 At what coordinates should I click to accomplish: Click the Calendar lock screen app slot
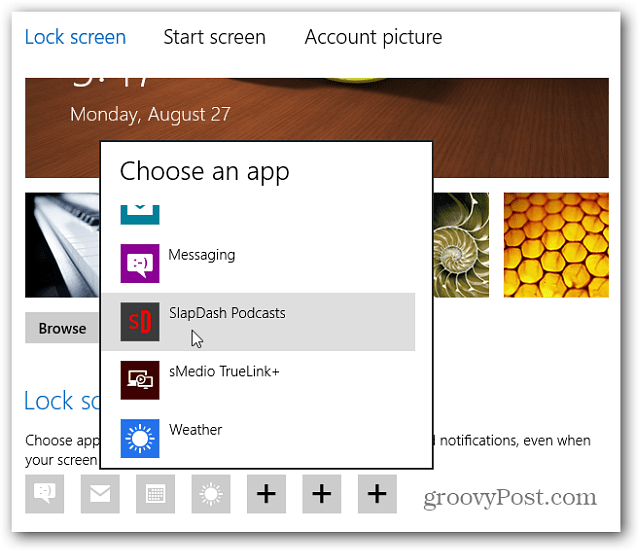pyautogui.click(x=156, y=494)
